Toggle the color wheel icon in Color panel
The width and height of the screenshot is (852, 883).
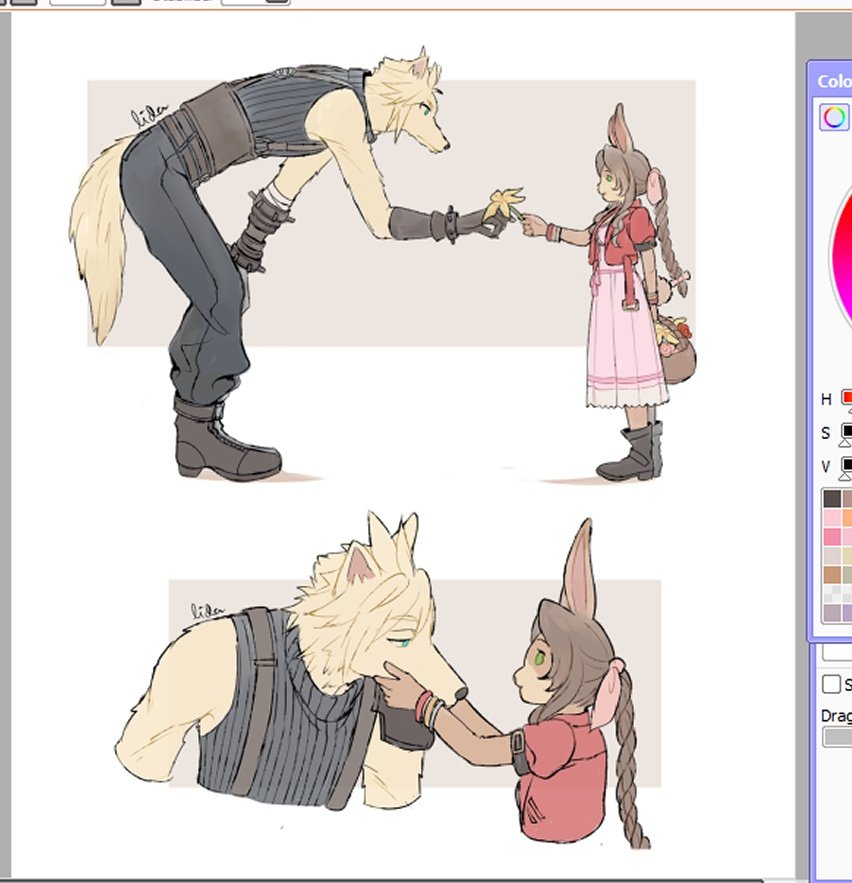pyautogui.click(x=834, y=117)
